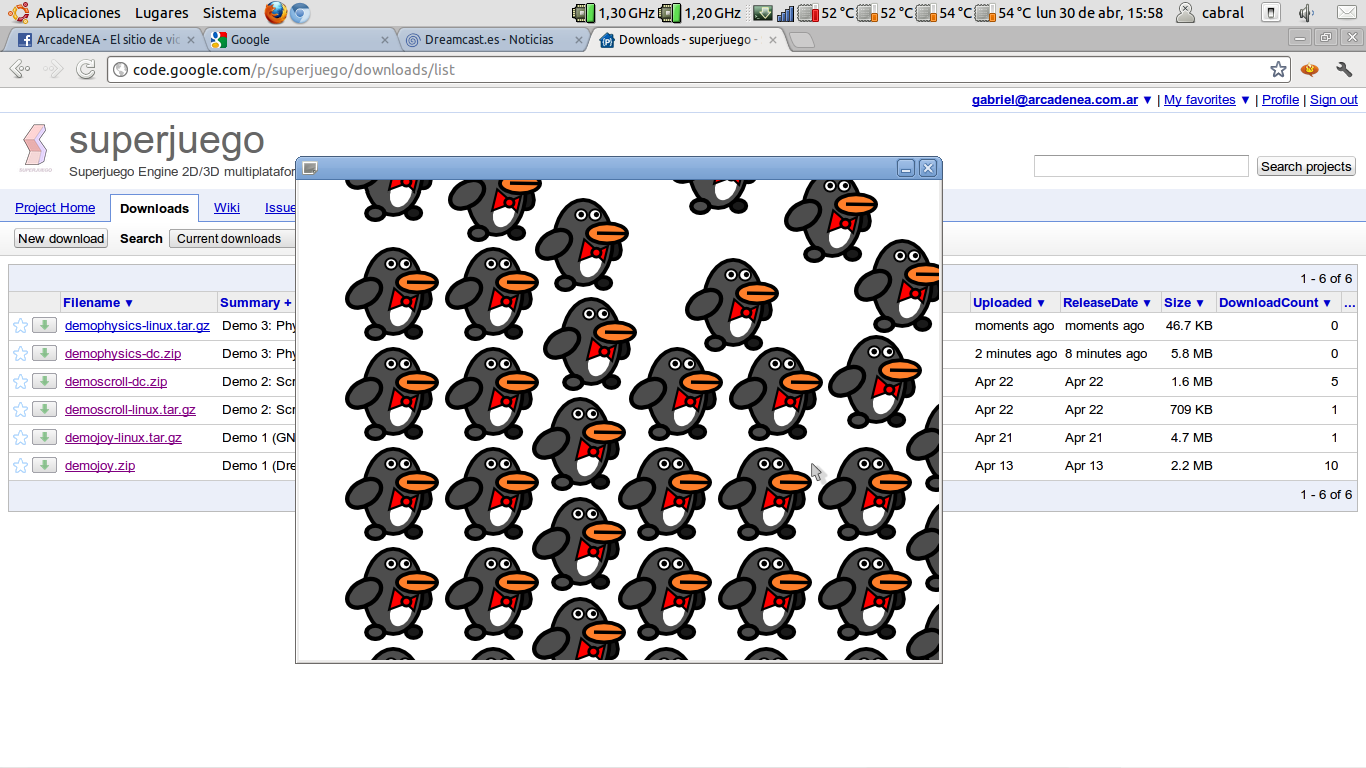Star the demophysics-dc.zip download

[20, 354]
